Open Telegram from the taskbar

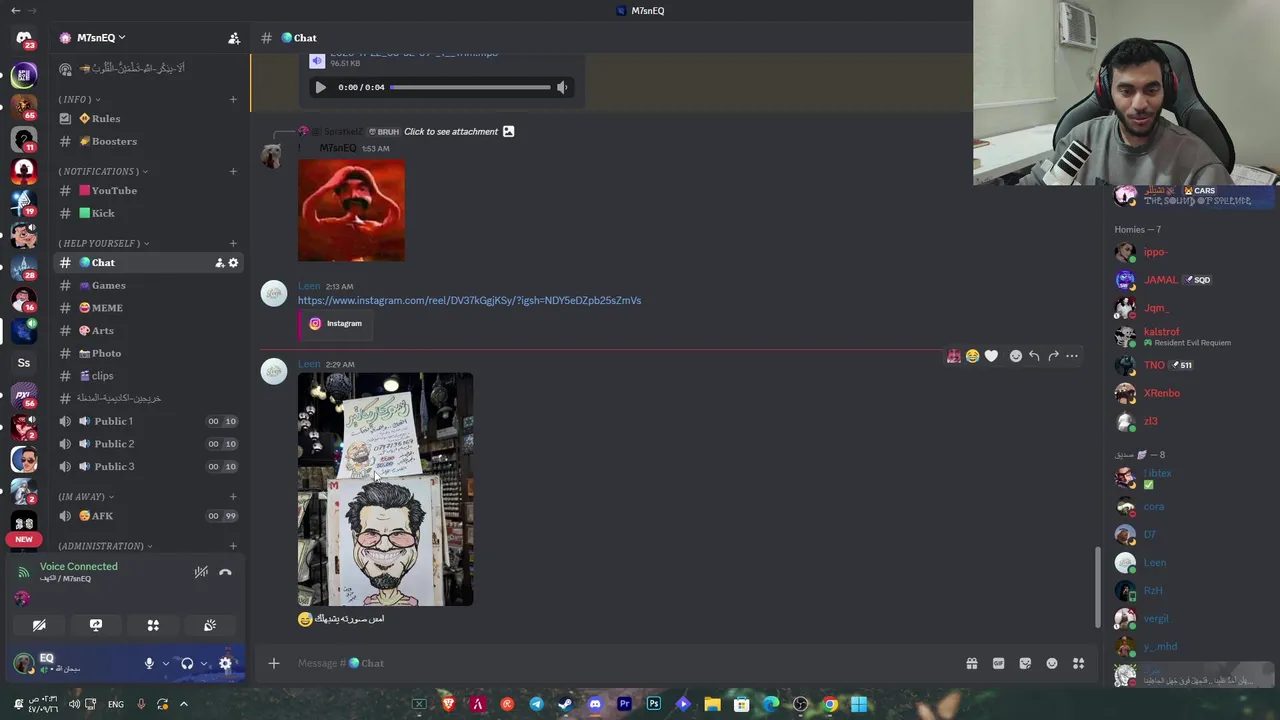(x=537, y=704)
